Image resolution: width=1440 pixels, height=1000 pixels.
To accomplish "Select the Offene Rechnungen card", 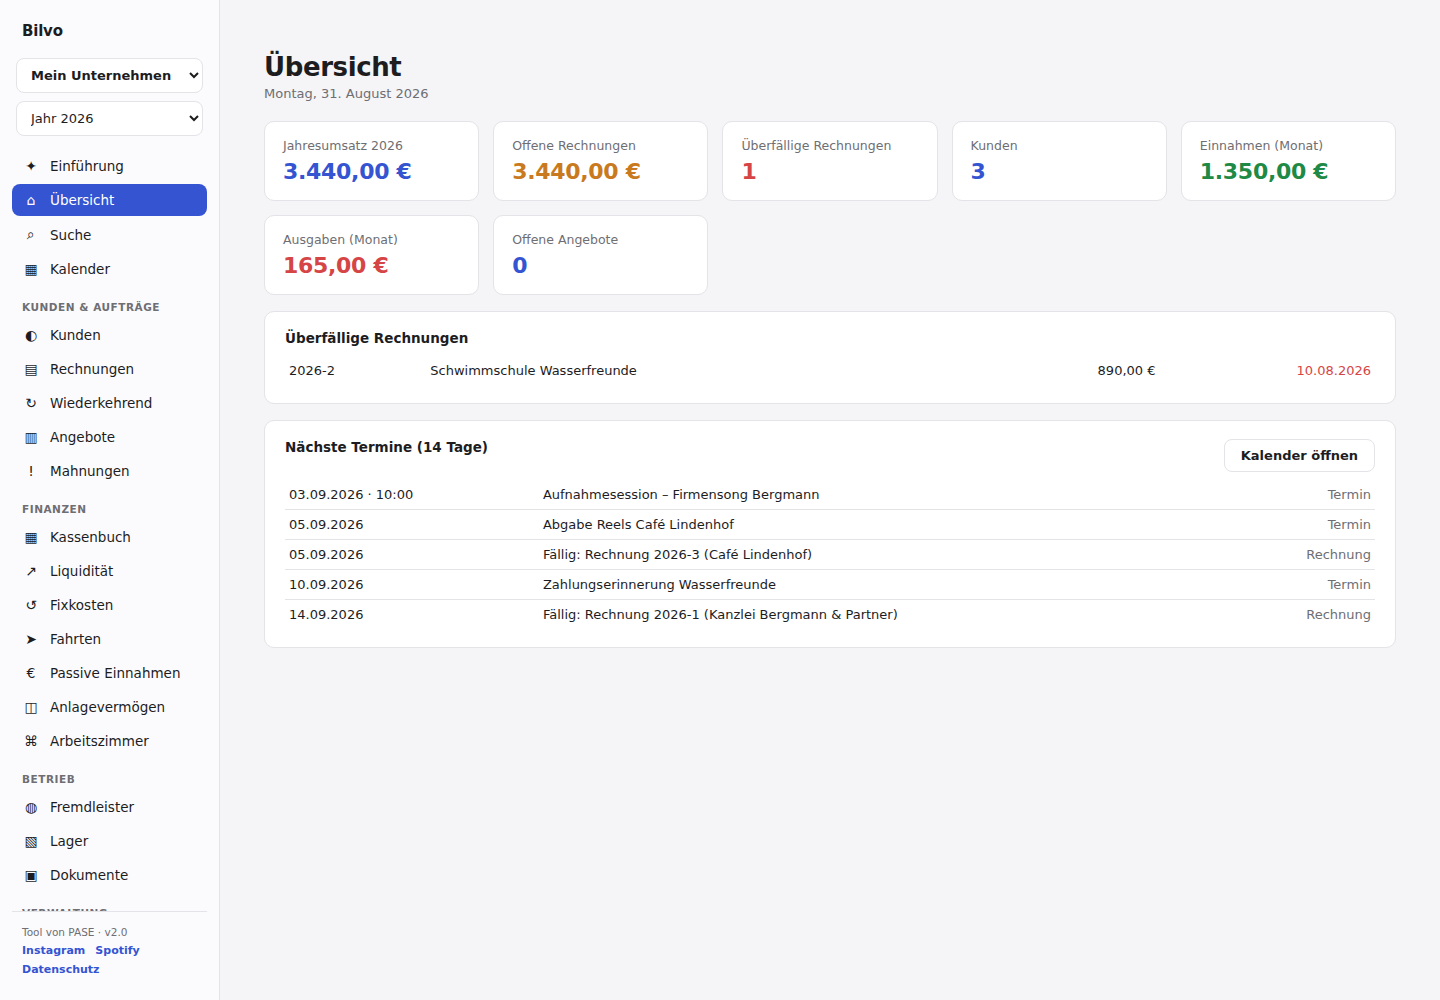I will (600, 161).
